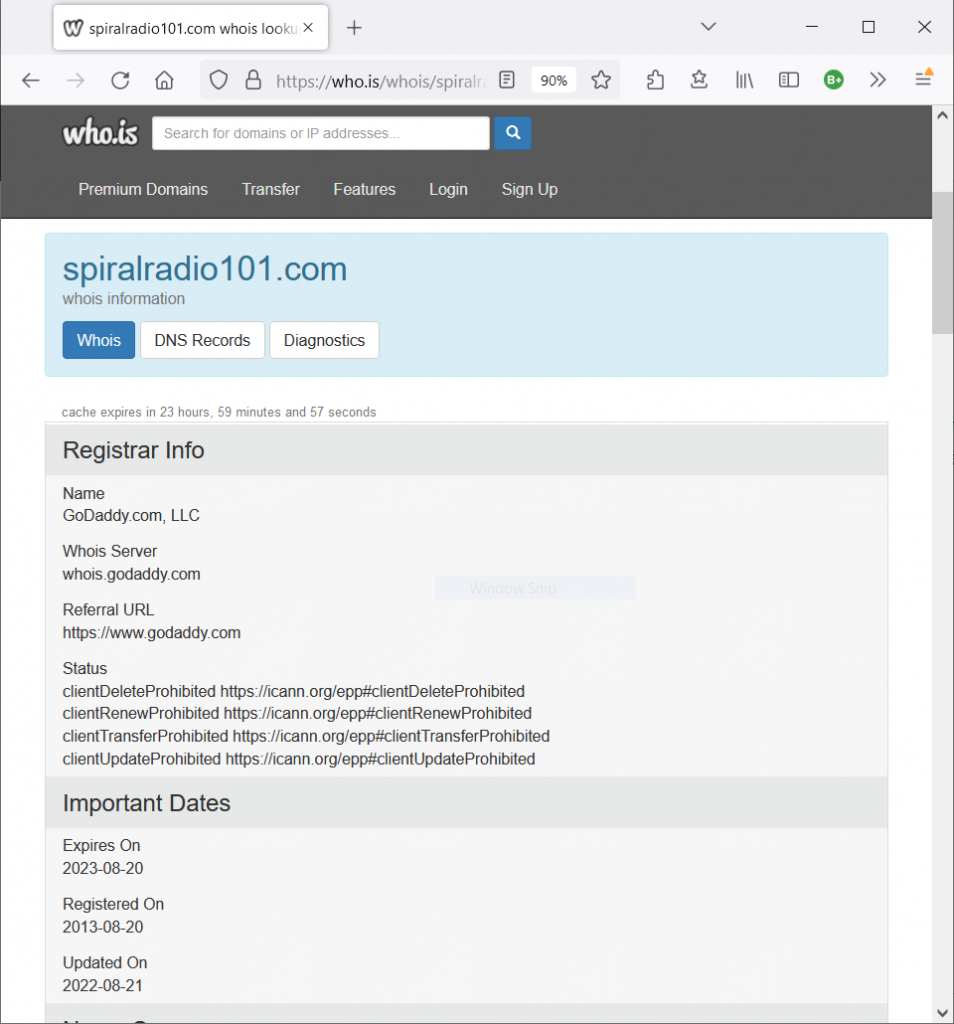Open the browser home page
Image resolution: width=954 pixels, height=1024 pixels.
tap(165, 80)
